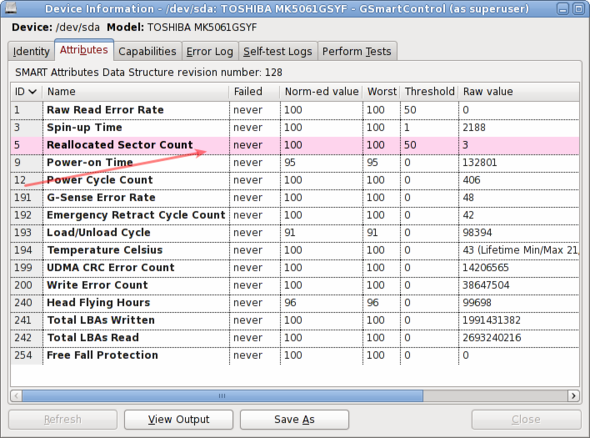Switch to the Identity tab
Viewport: 590px width, 438px height.
coord(31,51)
